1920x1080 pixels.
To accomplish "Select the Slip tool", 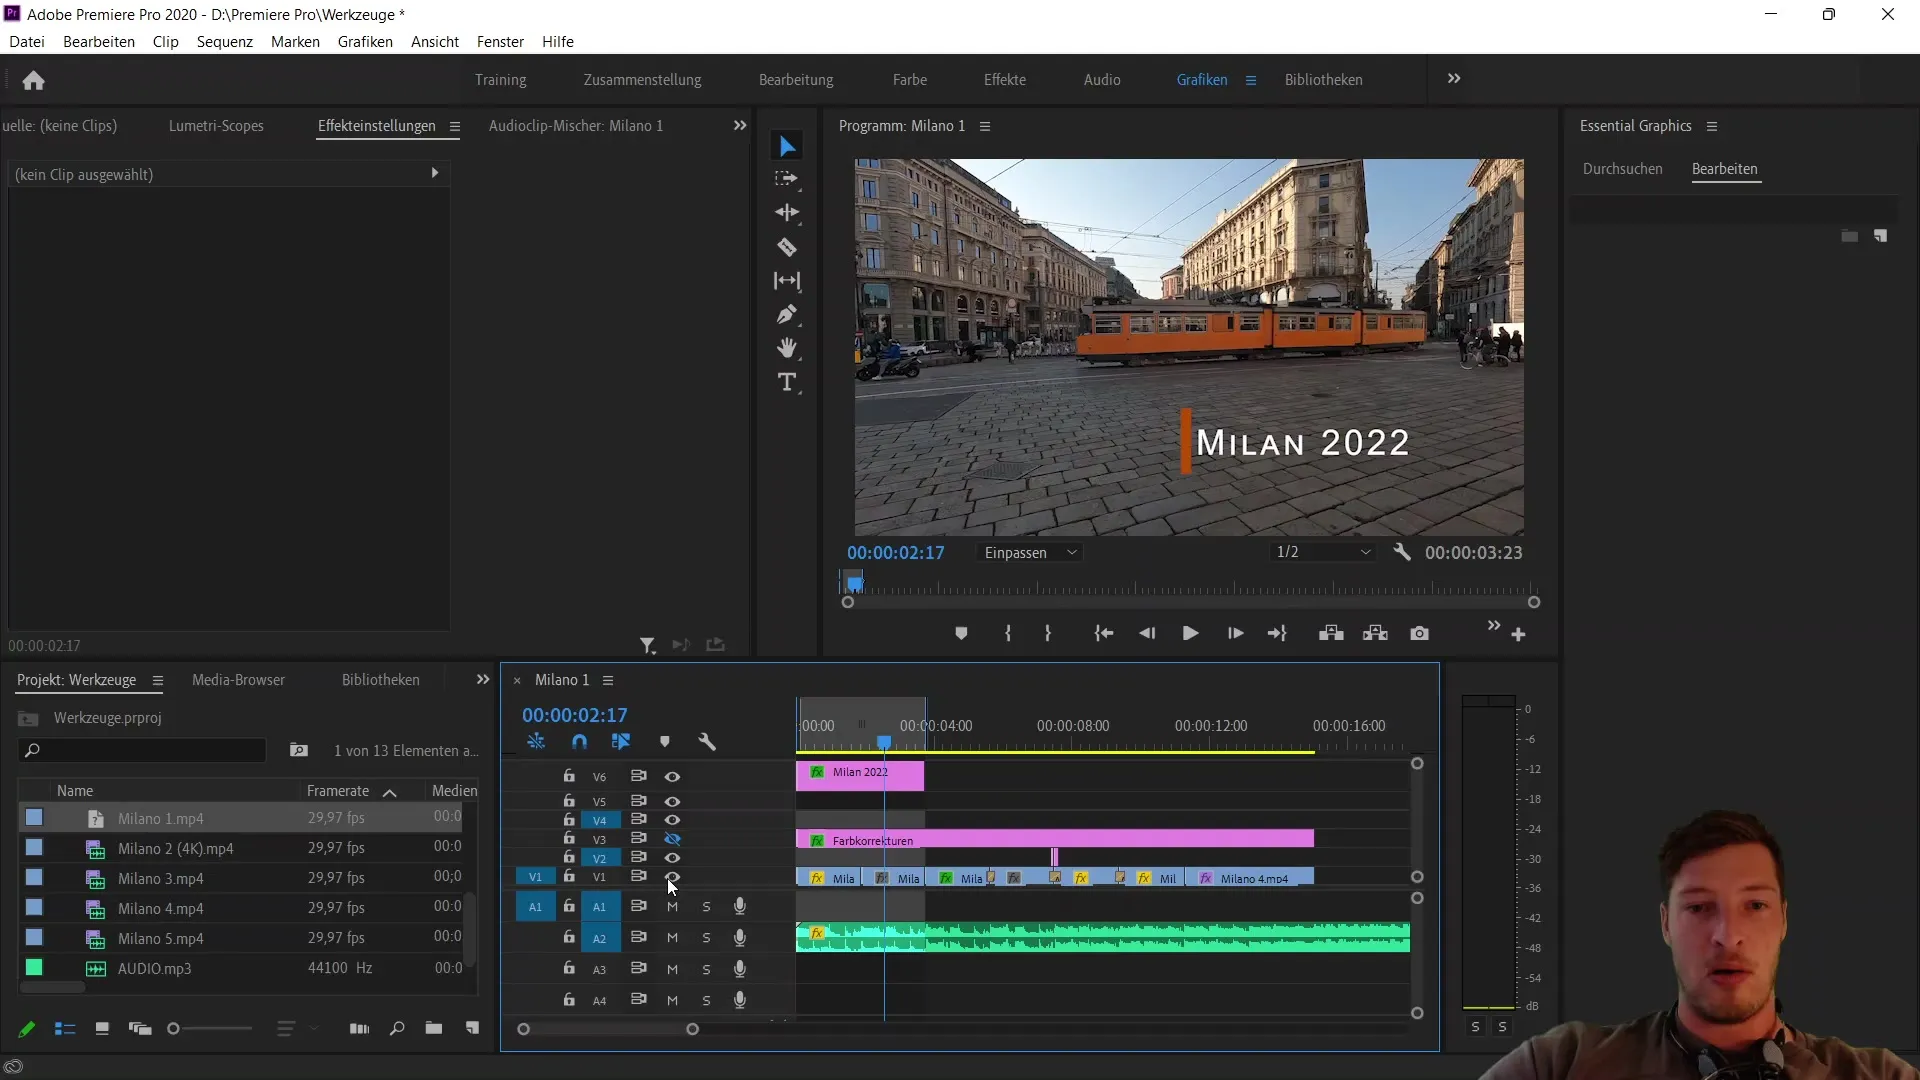I will coord(787,281).
